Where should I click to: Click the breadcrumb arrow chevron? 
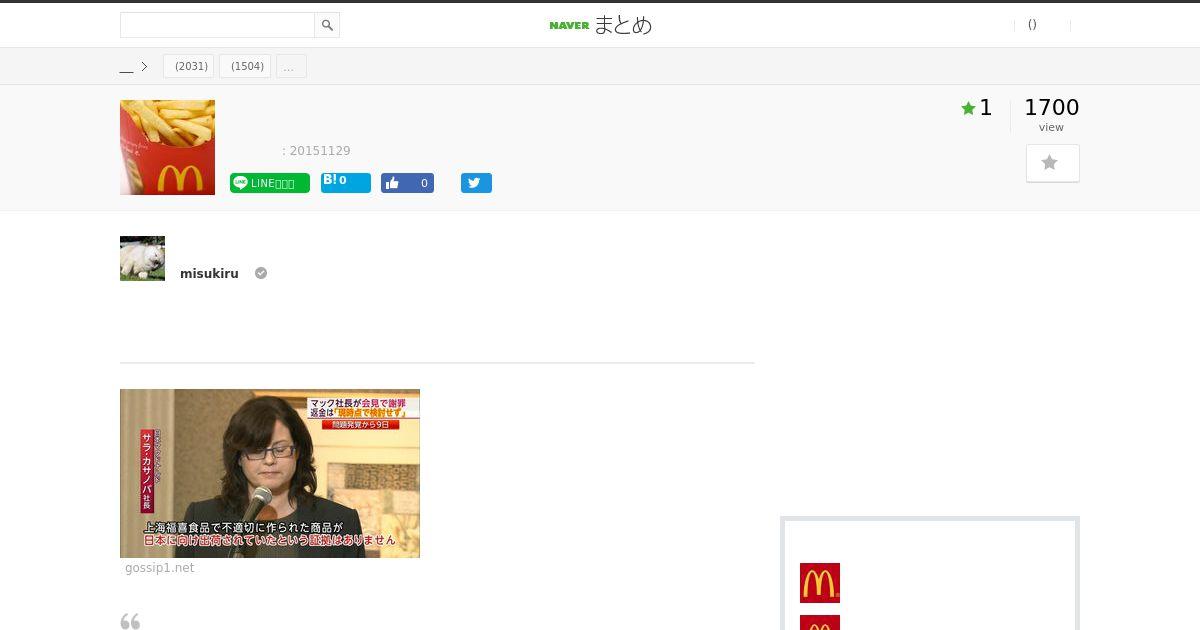pos(144,67)
